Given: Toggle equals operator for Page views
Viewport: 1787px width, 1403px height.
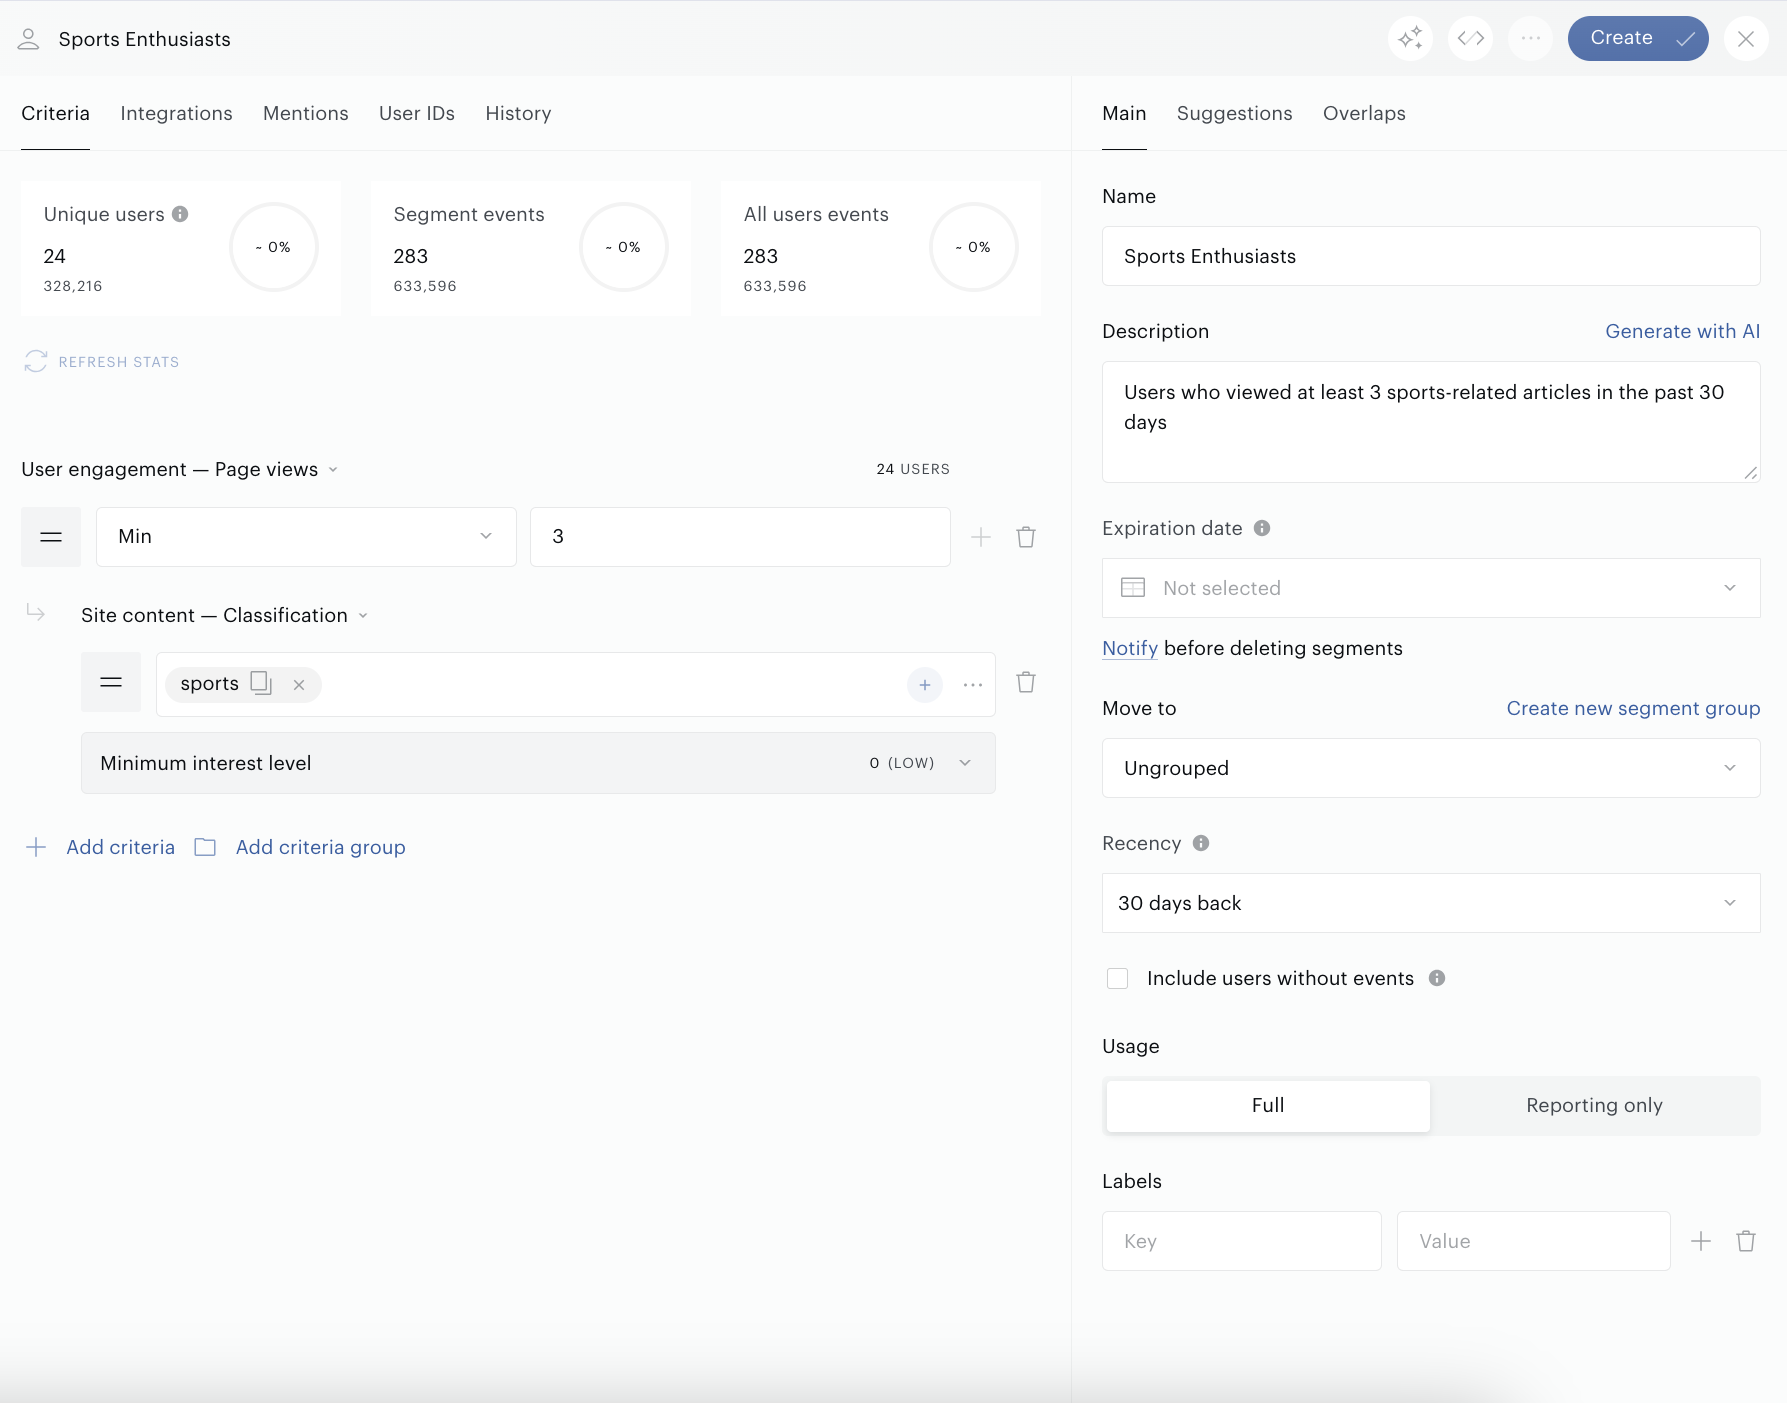Looking at the screenshot, I should (x=51, y=537).
